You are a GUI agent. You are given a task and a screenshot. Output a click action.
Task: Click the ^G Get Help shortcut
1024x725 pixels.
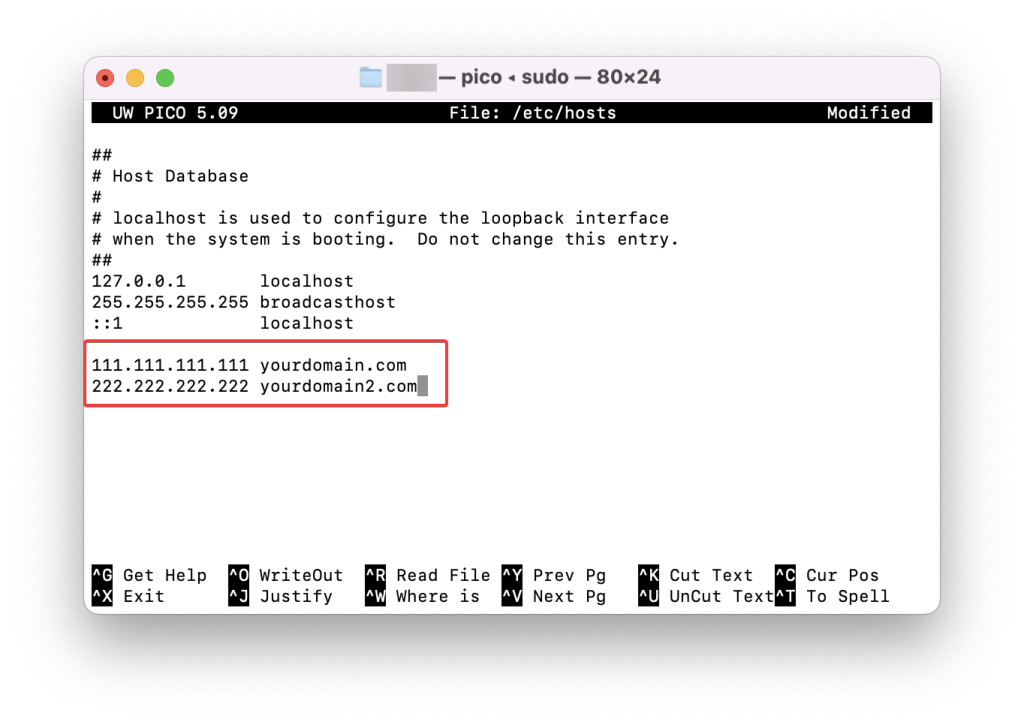[149, 575]
